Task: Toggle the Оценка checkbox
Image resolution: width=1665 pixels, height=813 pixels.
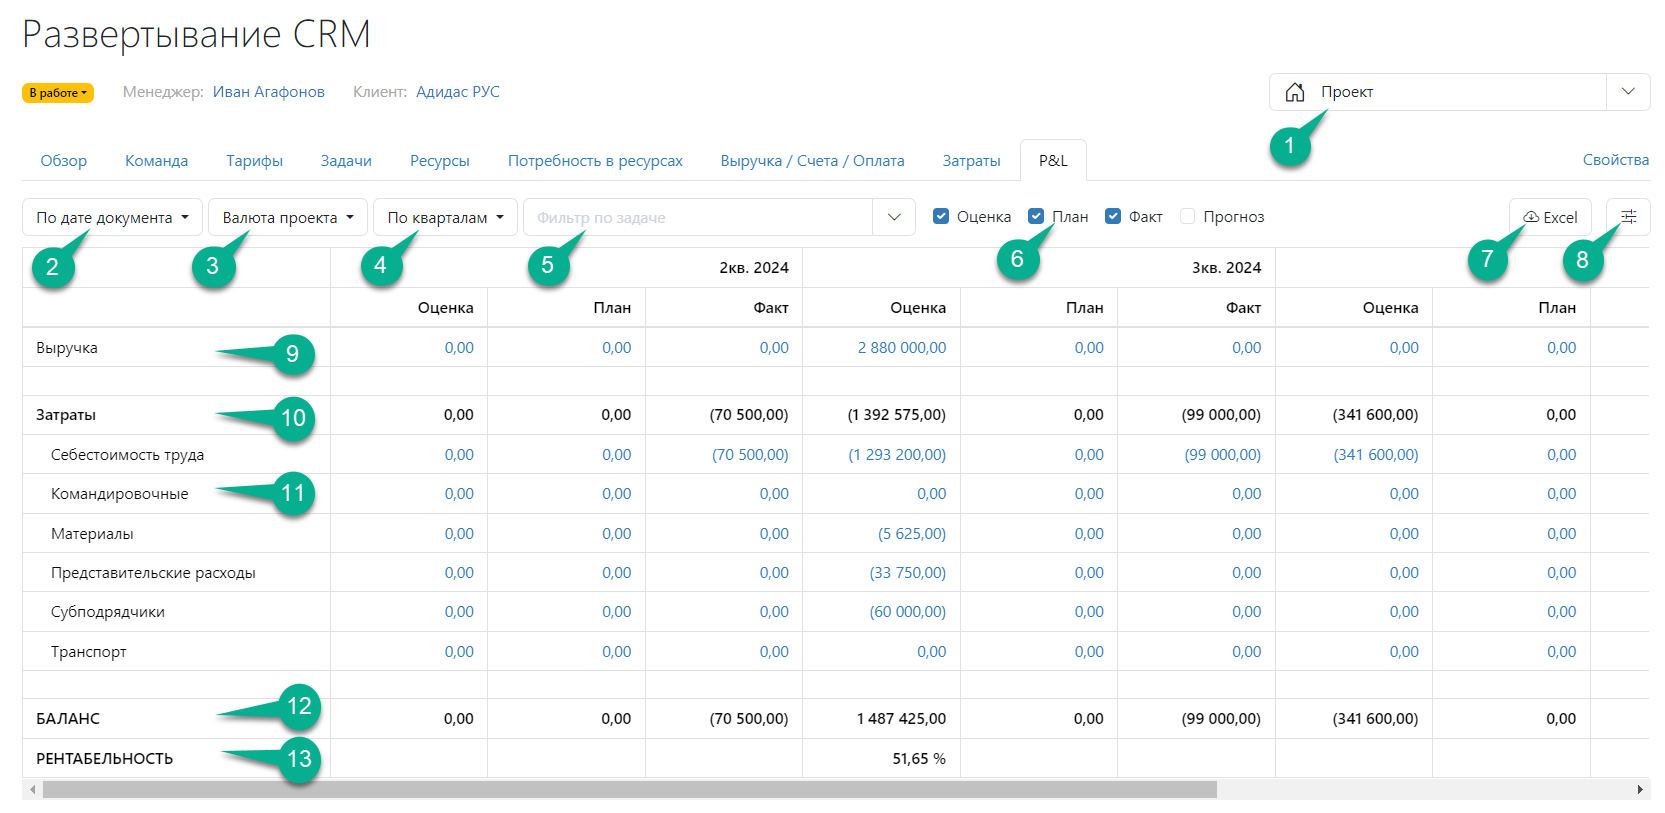Action: click(x=941, y=216)
